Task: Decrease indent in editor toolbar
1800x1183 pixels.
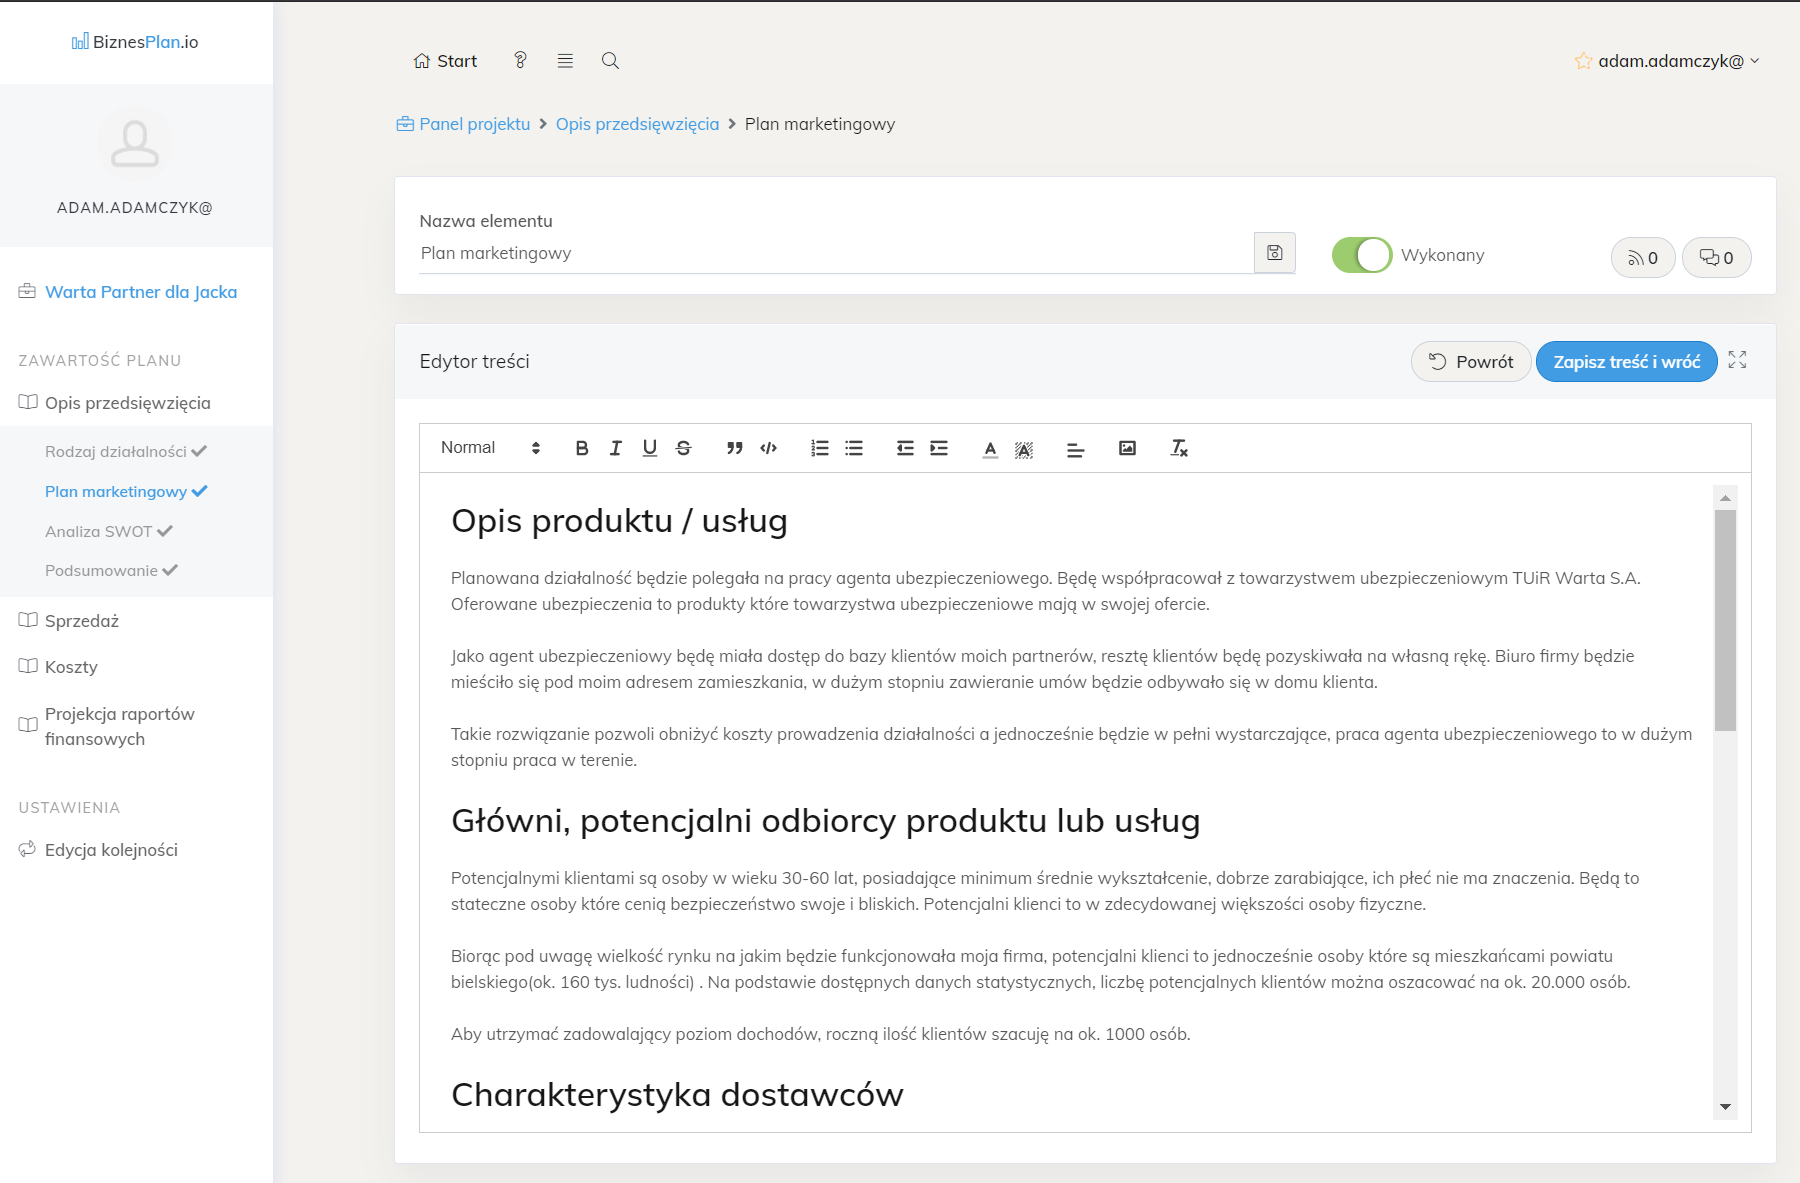Action: (x=905, y=448)
